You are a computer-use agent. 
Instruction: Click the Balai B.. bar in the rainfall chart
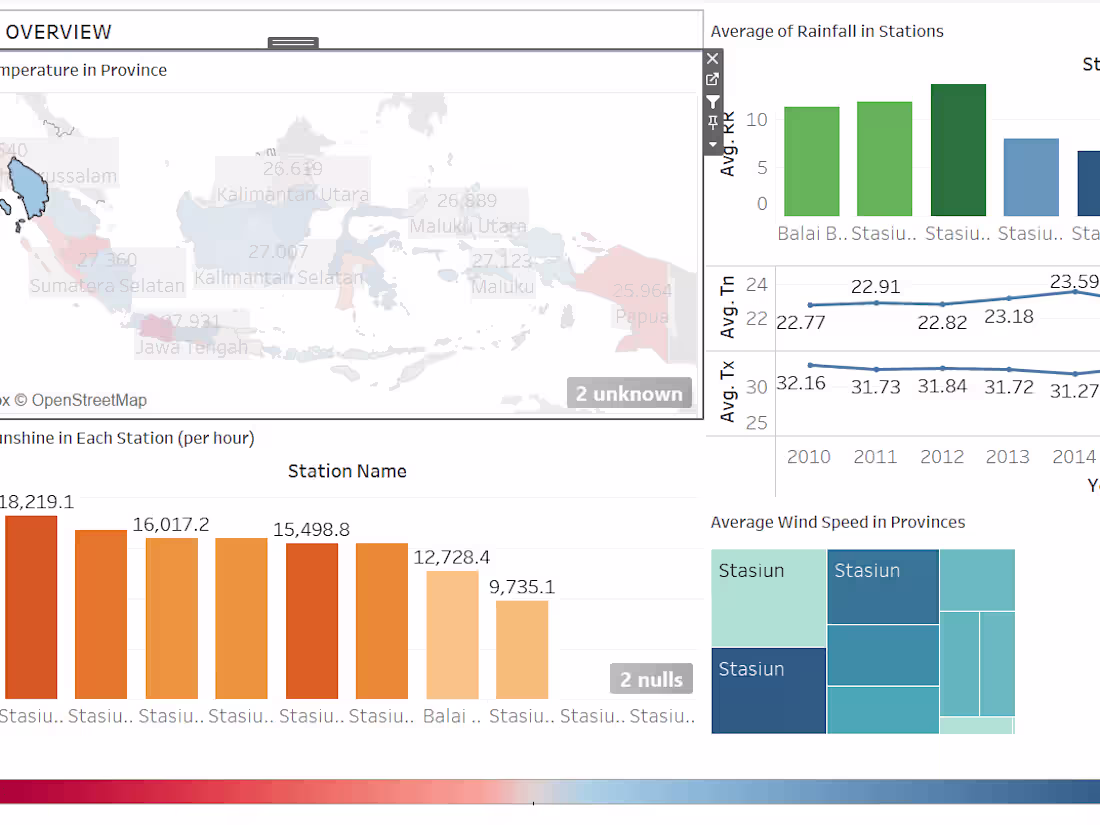[x=811, y=160]
